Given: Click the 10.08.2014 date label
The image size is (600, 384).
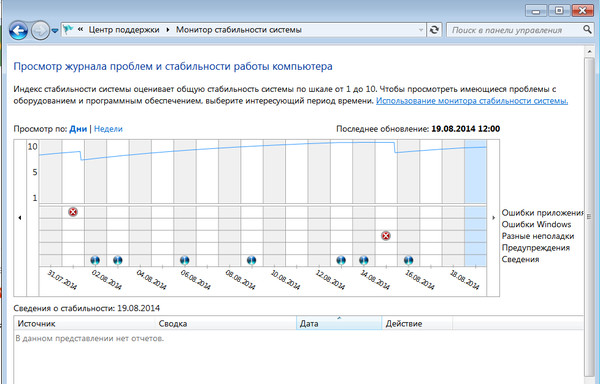Looking at the screenshot, I should [x=285, y=280].
